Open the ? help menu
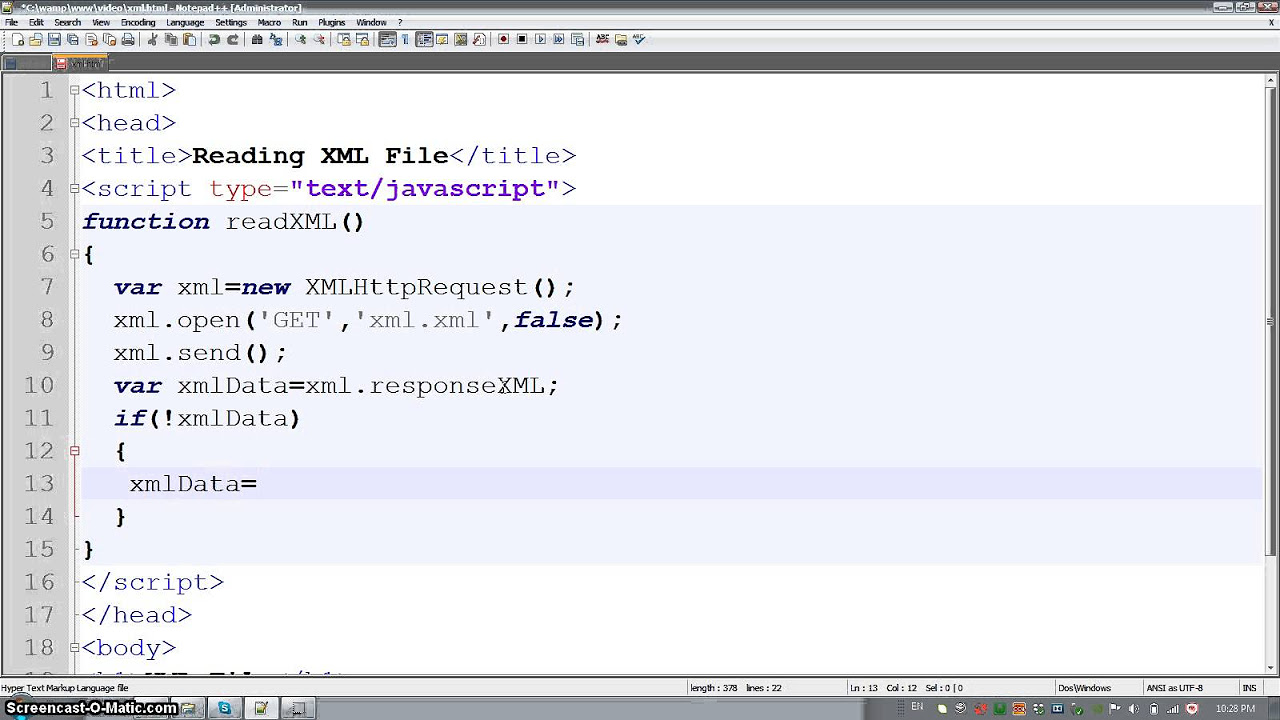The width and height of the screenshot is (1280, 720). tap(400, 22)
